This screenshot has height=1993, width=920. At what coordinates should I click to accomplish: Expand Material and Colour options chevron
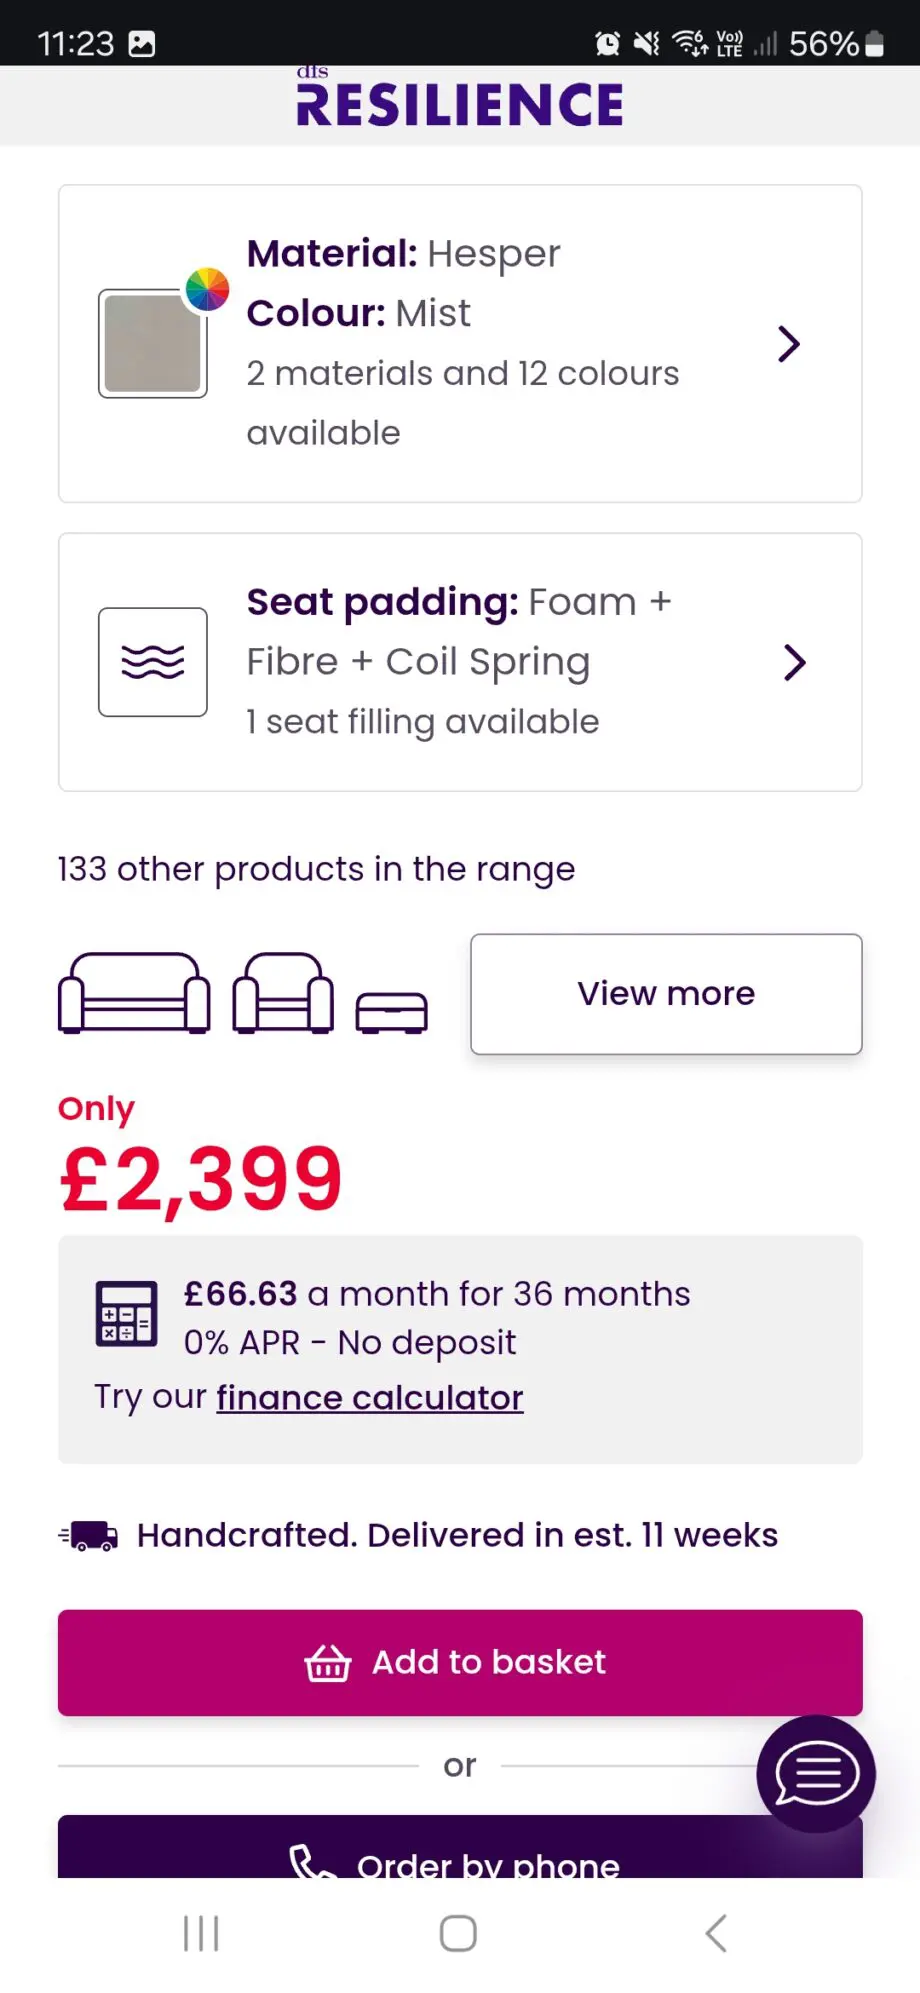point(789,344)
